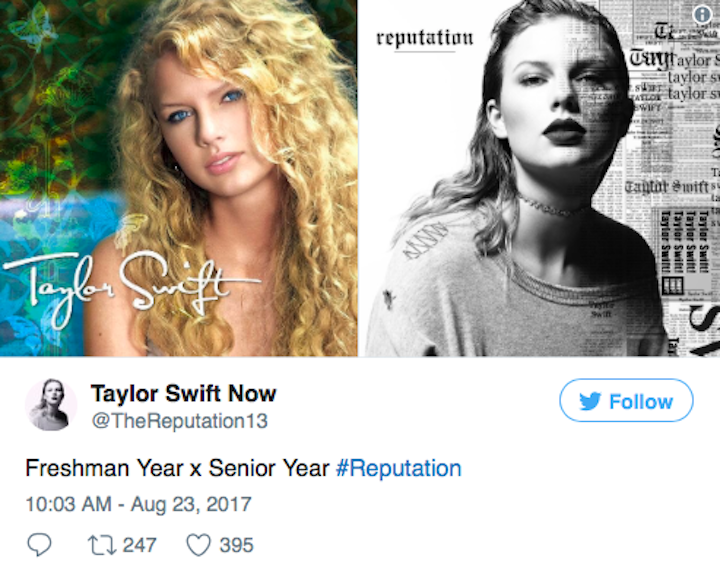Click the Follow button
The height and width of the screenshot is (577, 720).
[626, 401]
